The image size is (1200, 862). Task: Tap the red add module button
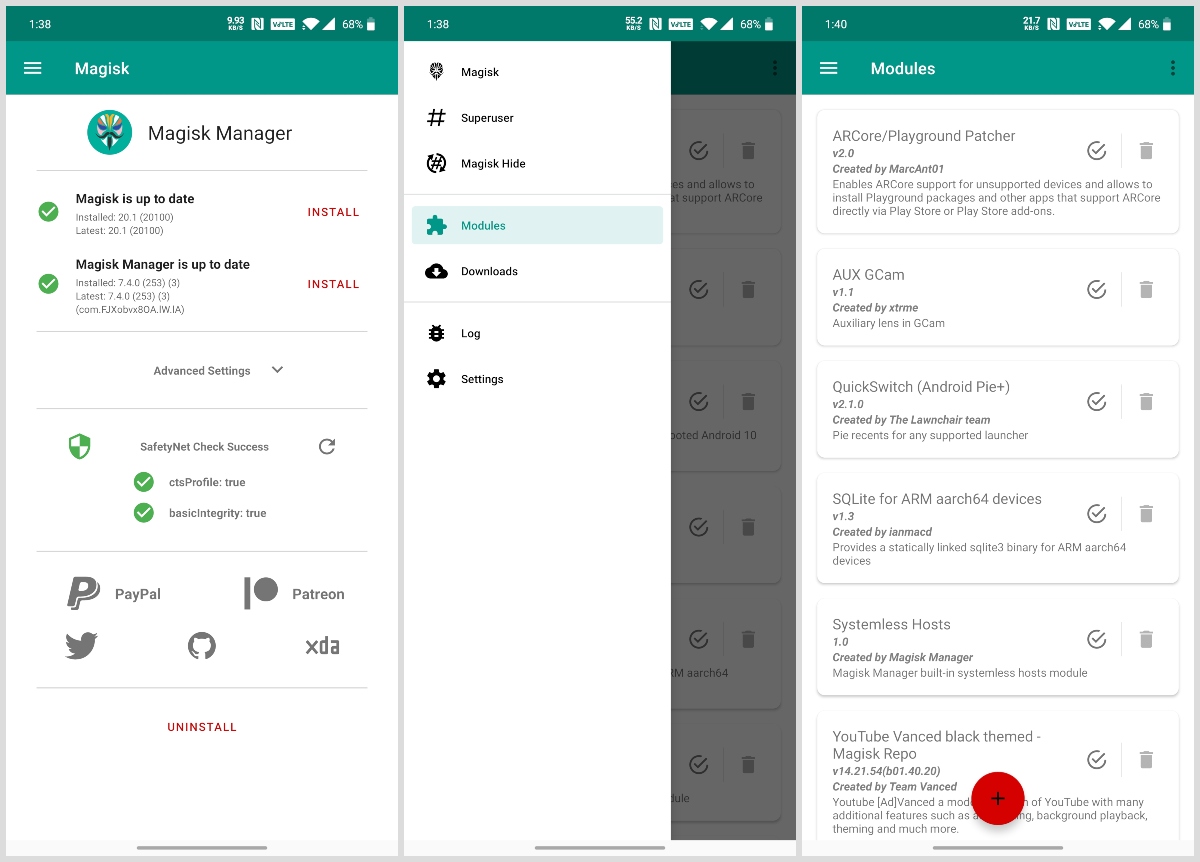[997, 798]
